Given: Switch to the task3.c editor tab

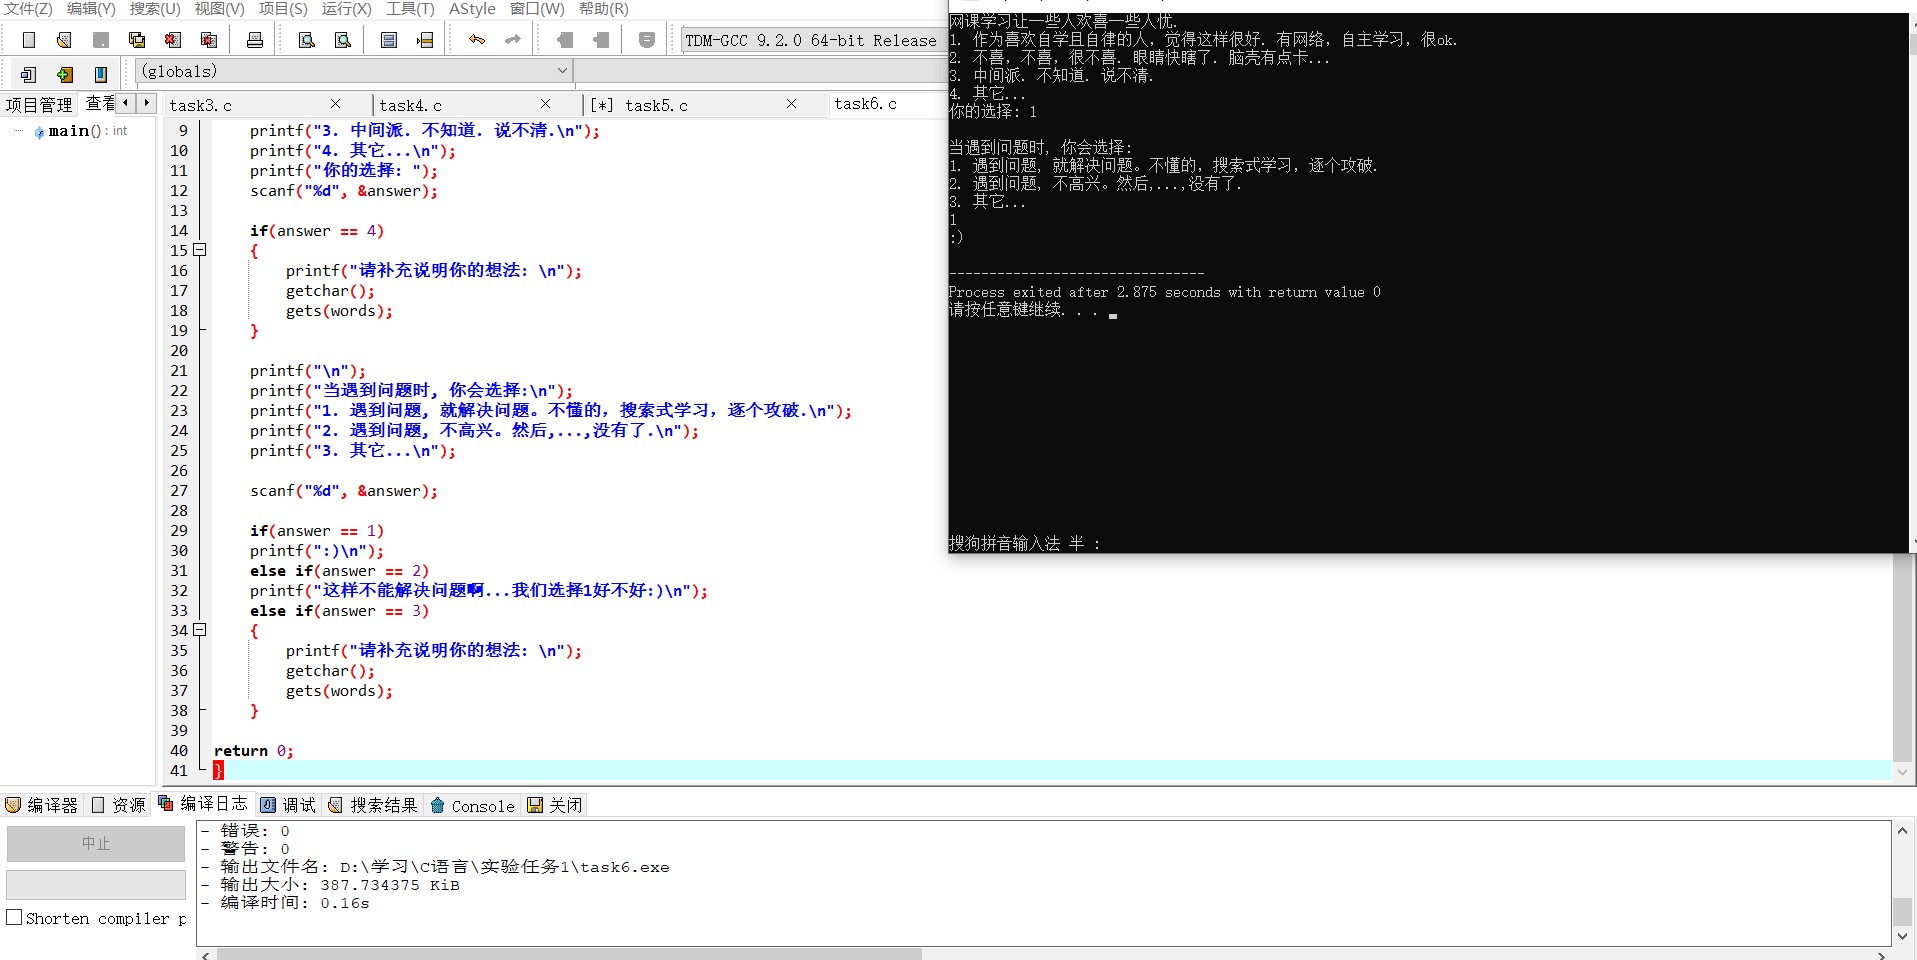Looking at the screenshot, I should pyautogui.click(x=200, y=105).
